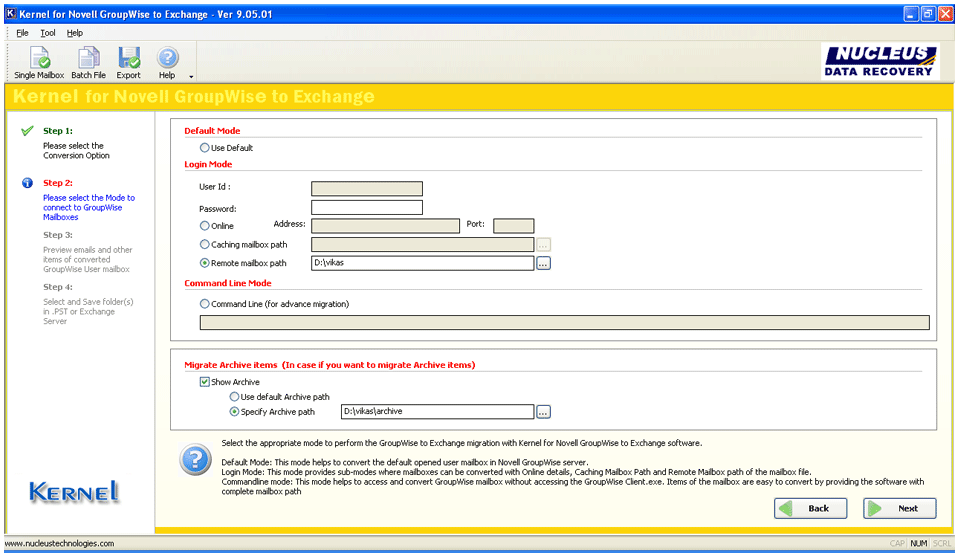The height and width of the screenshot is (557, 958).
Task: Restore the application window size
Action: [x=928, y=14]
